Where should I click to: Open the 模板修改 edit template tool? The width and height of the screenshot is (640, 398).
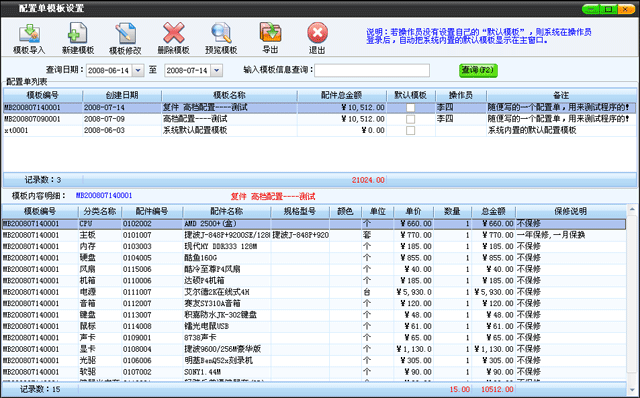(125, 38)
